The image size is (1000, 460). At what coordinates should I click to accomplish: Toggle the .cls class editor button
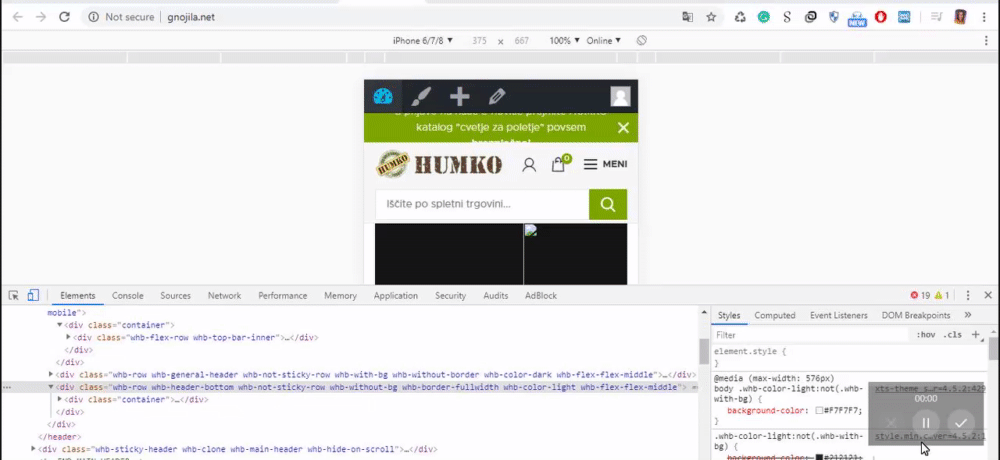click(953, 335)
